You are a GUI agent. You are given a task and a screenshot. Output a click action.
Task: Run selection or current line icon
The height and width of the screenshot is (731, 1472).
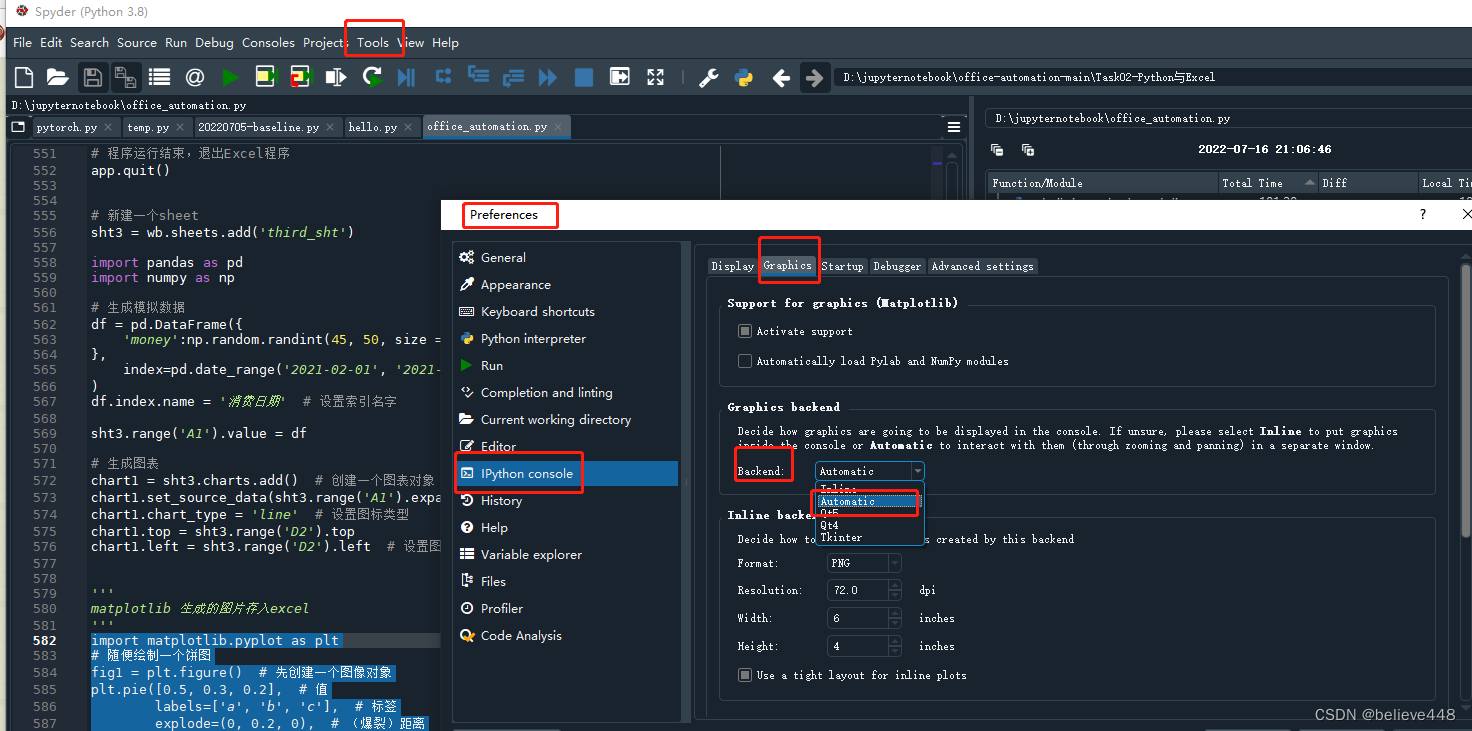pyautogui.click(x=337, y=77)
